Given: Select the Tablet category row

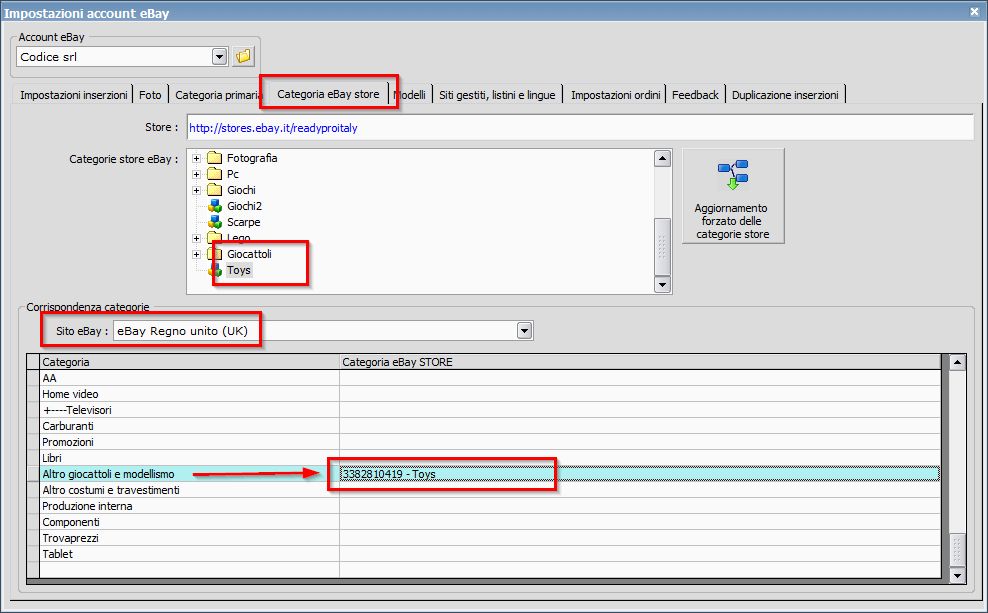Looking at the screenshot, I should [x=484, y=554].
